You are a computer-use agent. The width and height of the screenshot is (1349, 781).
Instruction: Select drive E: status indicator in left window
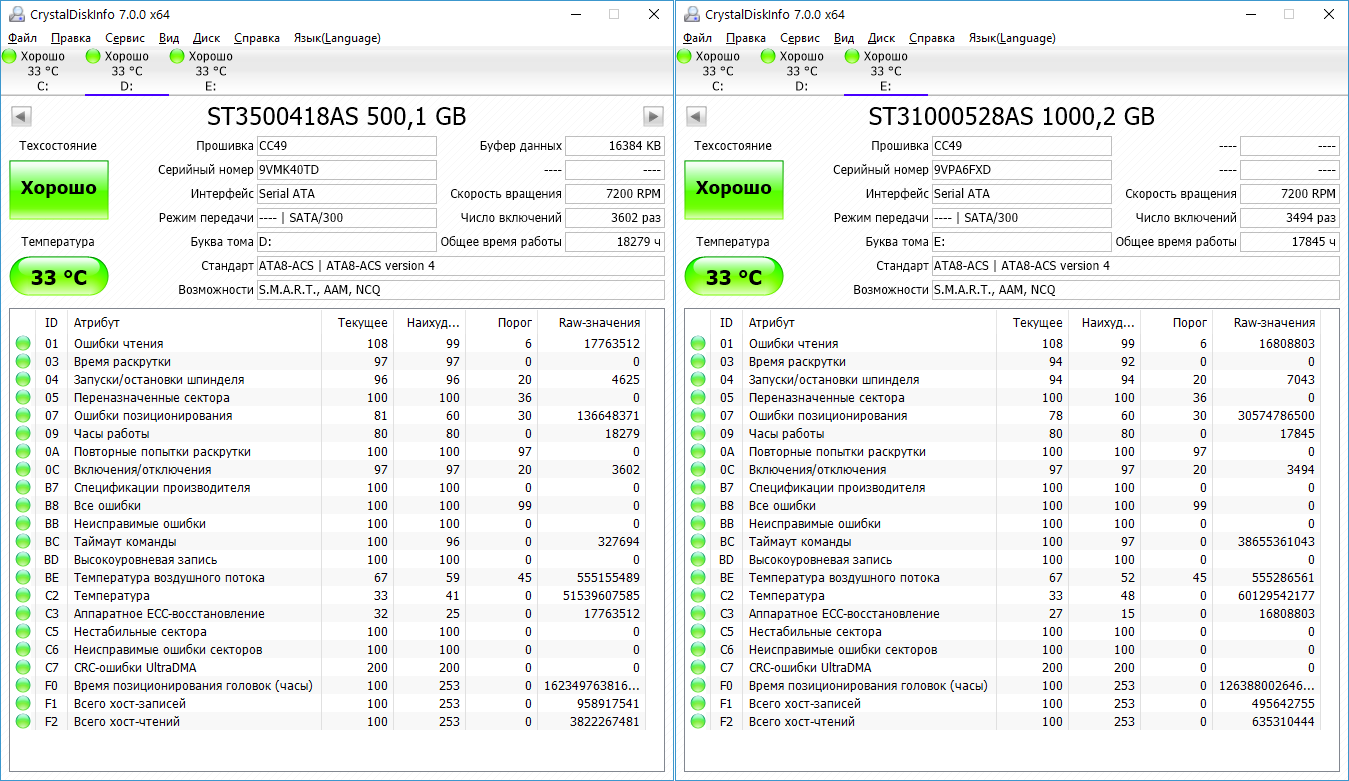[x=210, y=70]
